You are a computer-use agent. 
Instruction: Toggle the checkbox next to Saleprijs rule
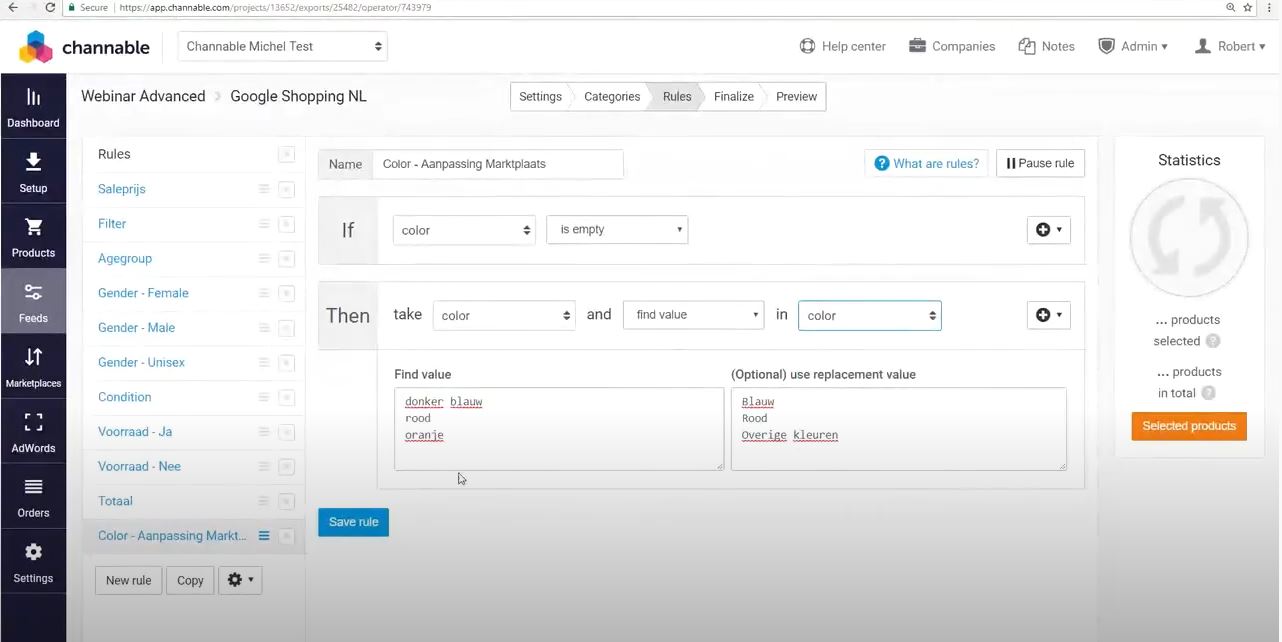click(286, 189)
